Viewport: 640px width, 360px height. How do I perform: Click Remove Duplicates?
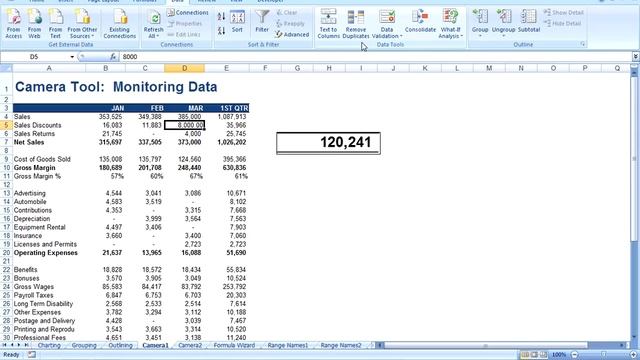point(356,24)
